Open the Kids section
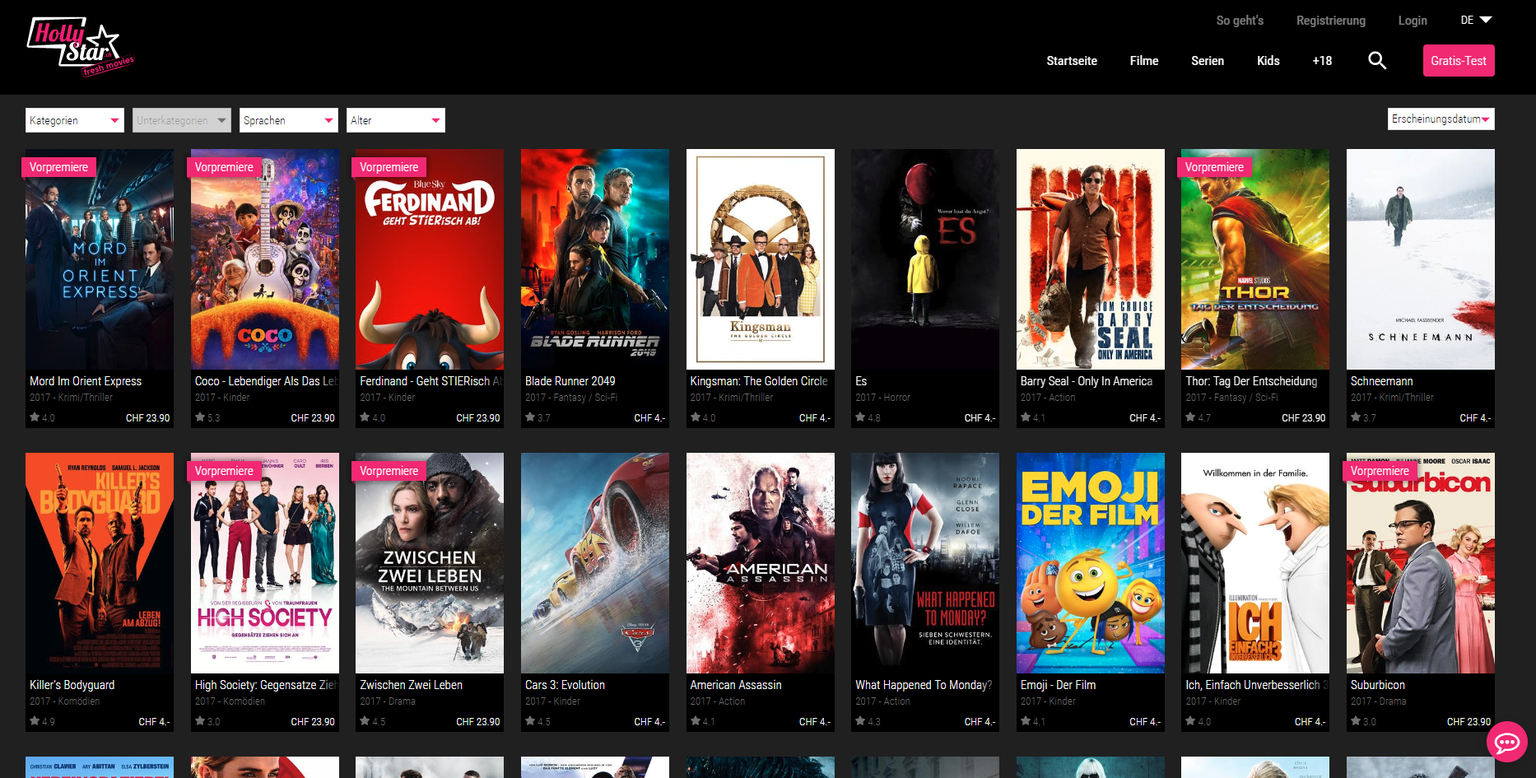This screenshot has width=1536, height=778. click(x=1268, y=60)
